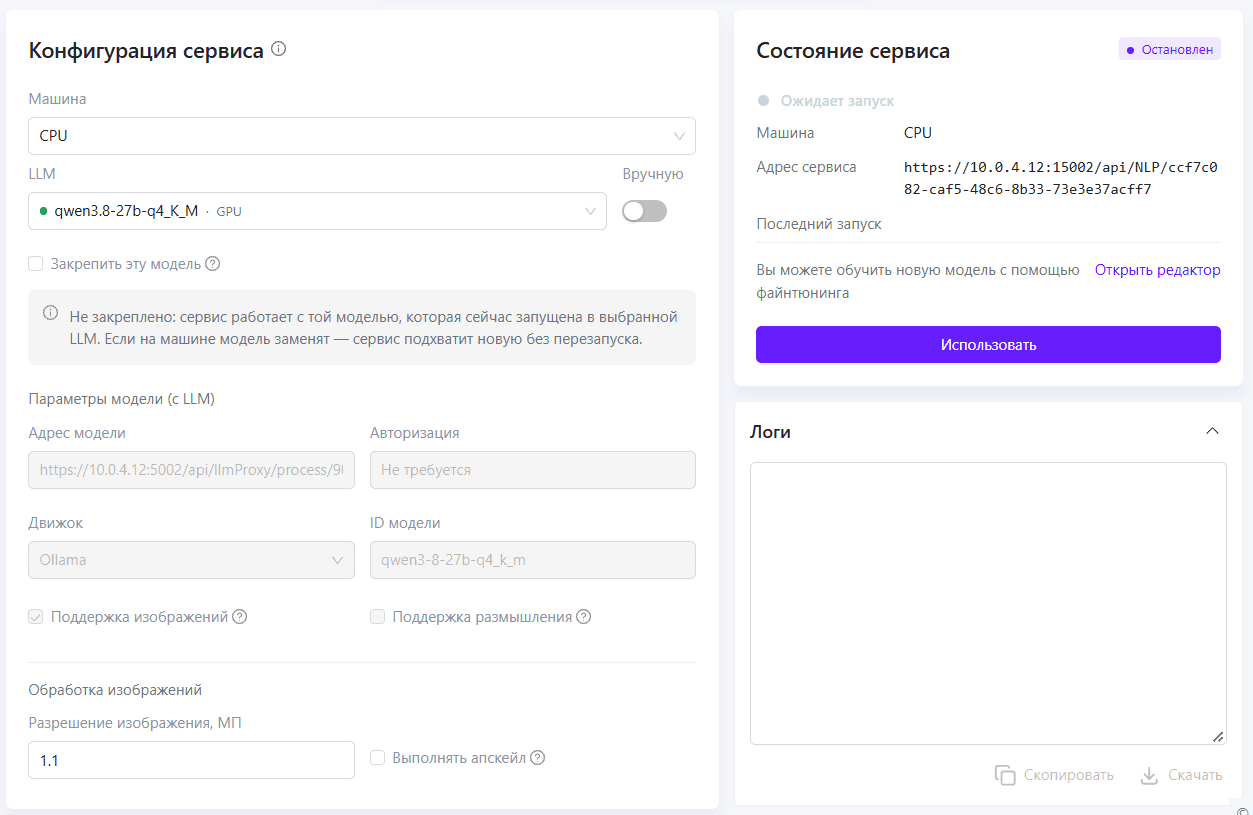Click help icon for Поддержка изображений

(x=240, y=617)
